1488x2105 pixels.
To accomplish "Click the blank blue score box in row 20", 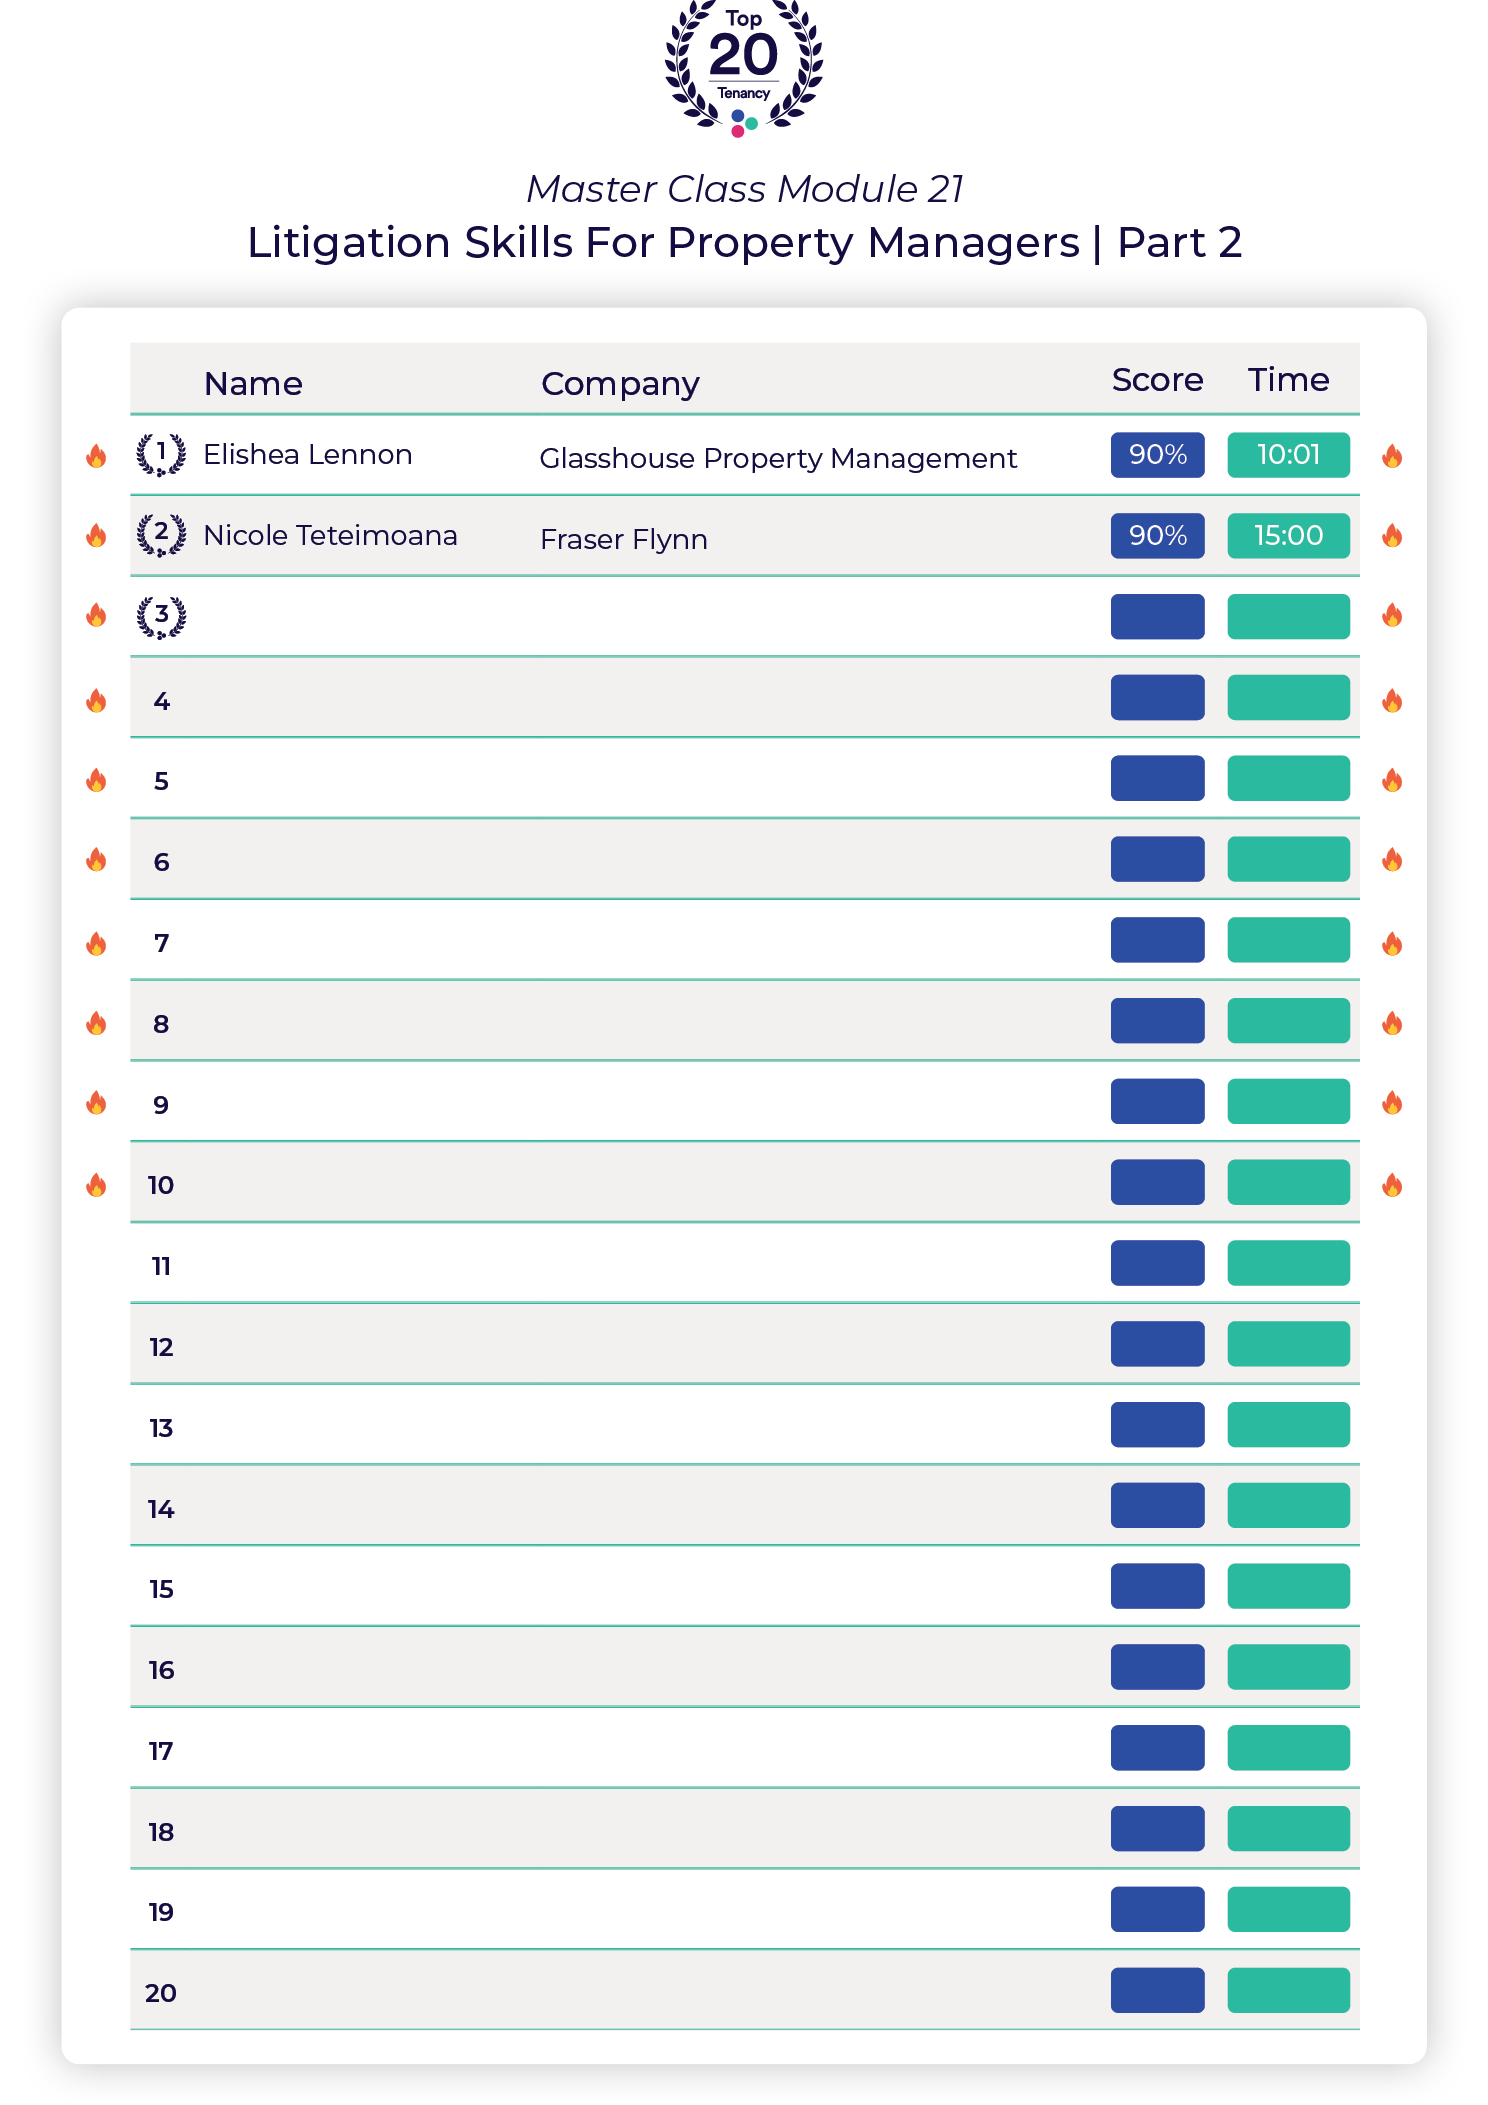I will click(x=1157, y=1990).
